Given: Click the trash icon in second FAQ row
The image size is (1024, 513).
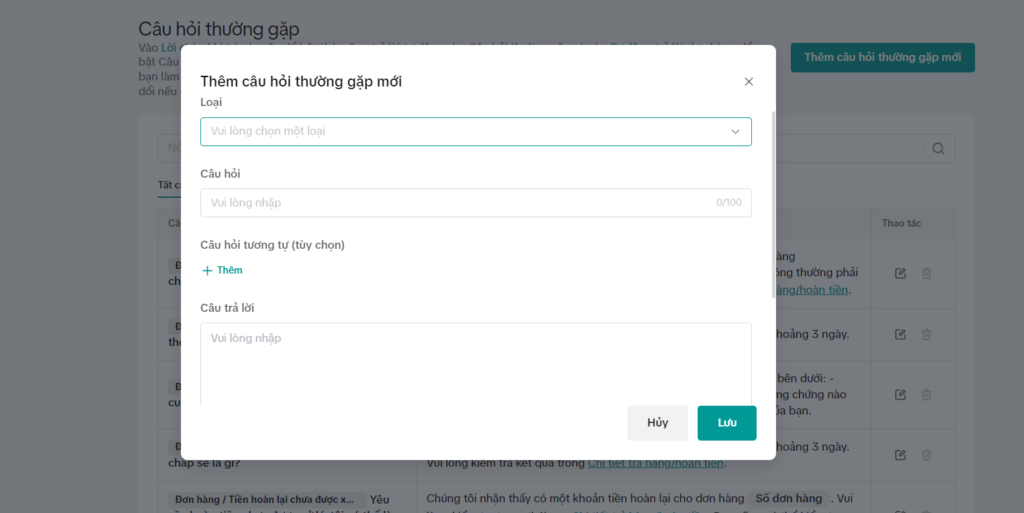Looking at the screenshot, I should click(x=926, y=334).
